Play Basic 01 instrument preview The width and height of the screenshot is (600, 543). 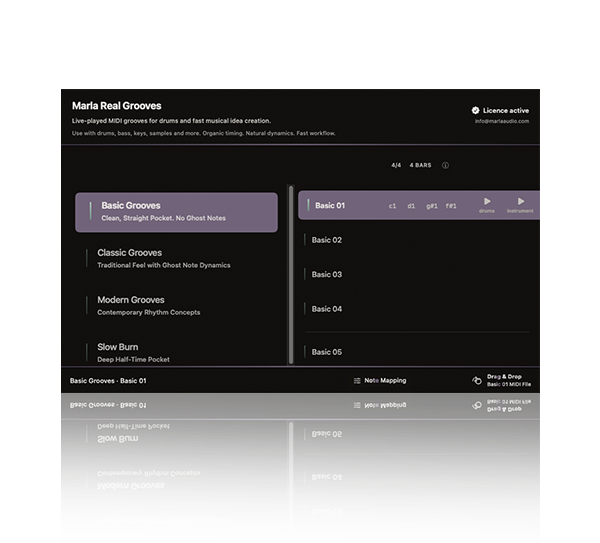[x=521, y=201]
